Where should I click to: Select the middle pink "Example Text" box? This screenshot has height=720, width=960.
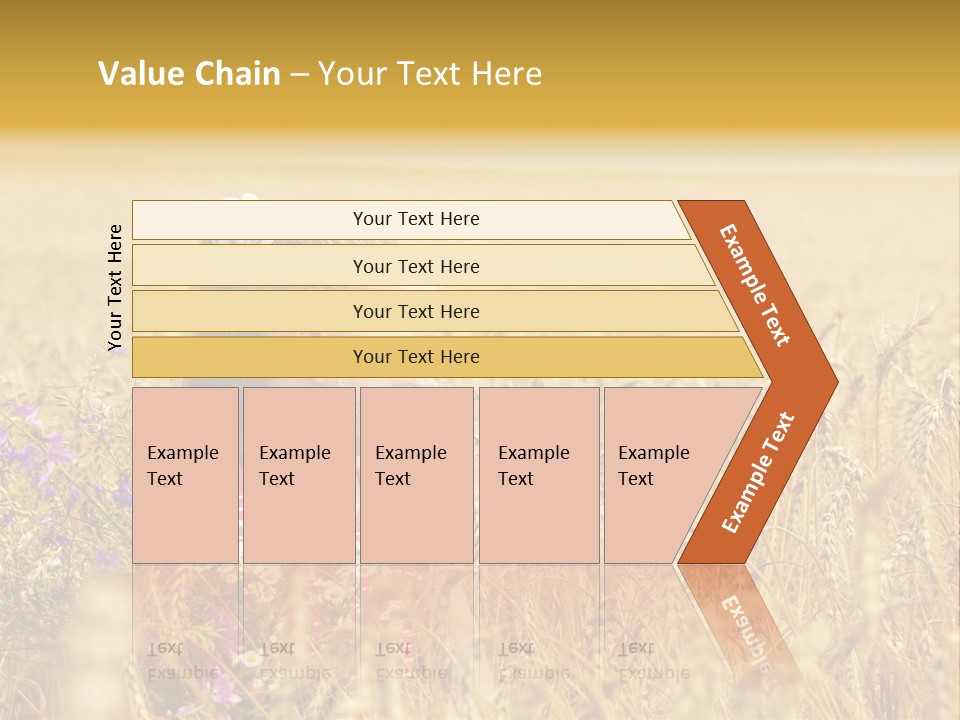(x=416, y=474)
